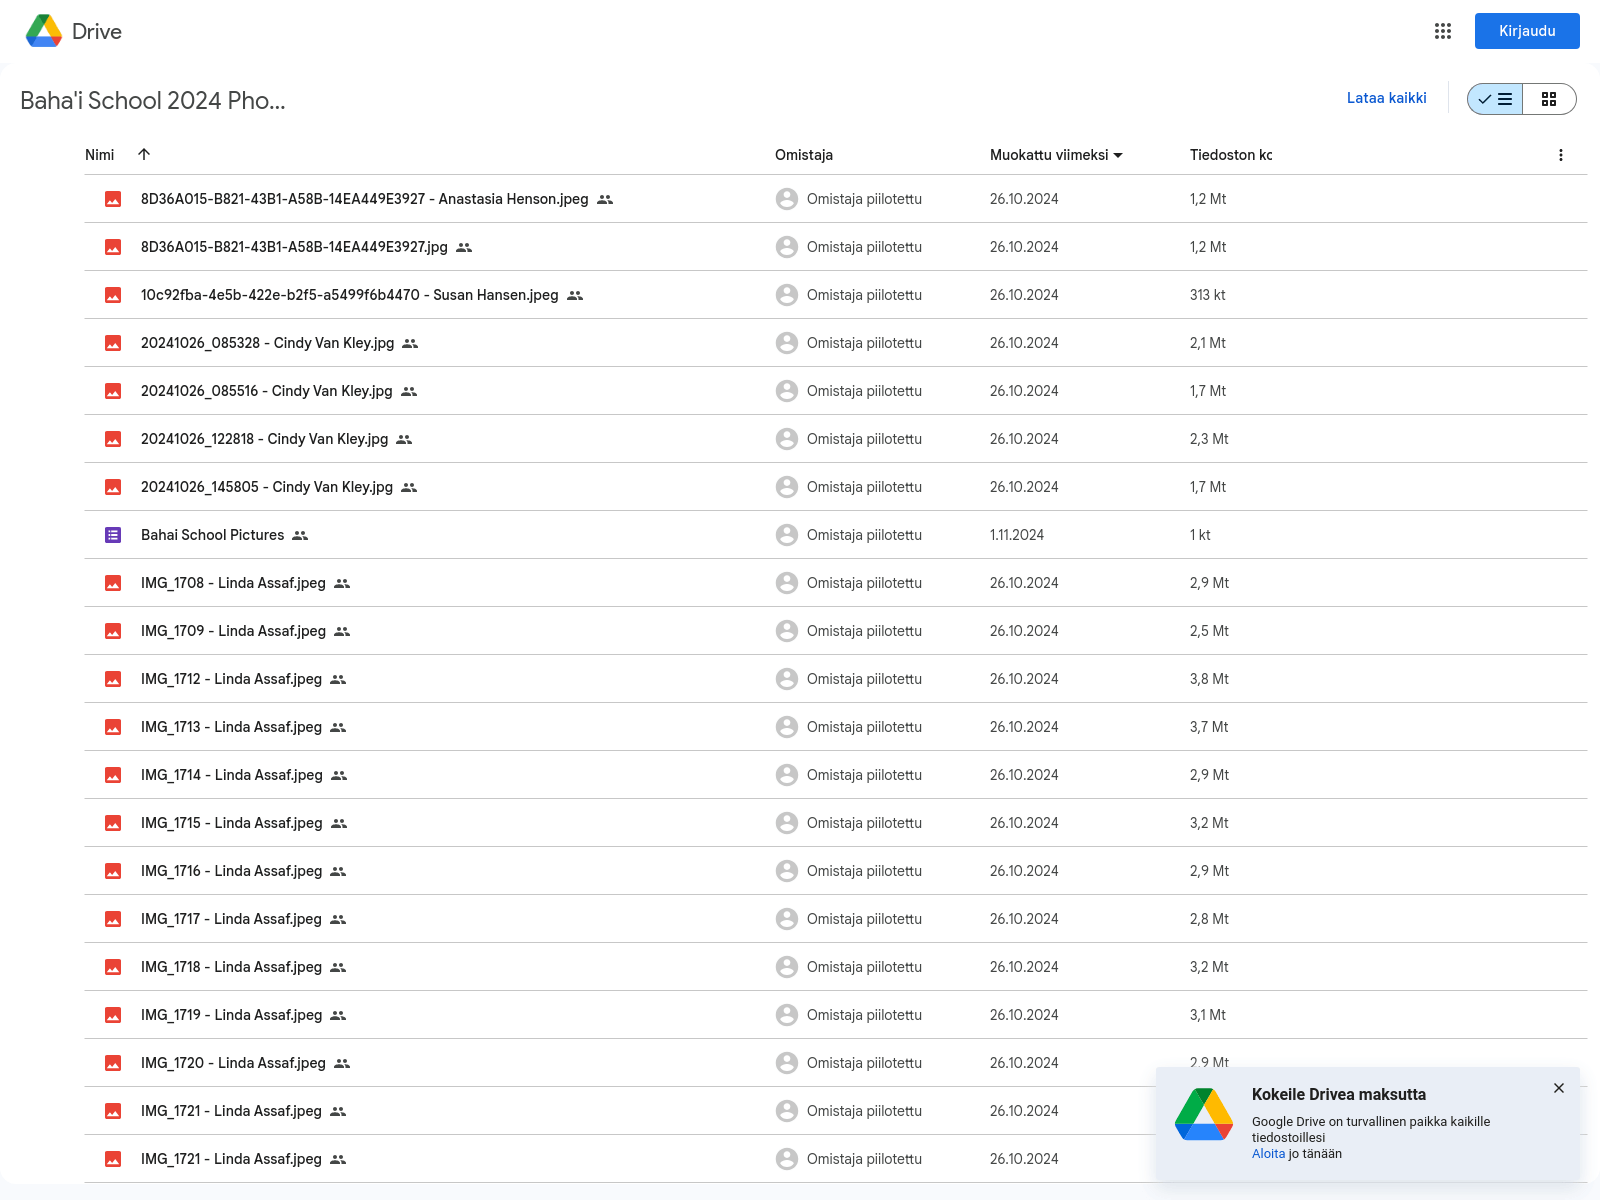
Task: Click the 3,8 Mt file size
Action: click(x=1209, y=679)
